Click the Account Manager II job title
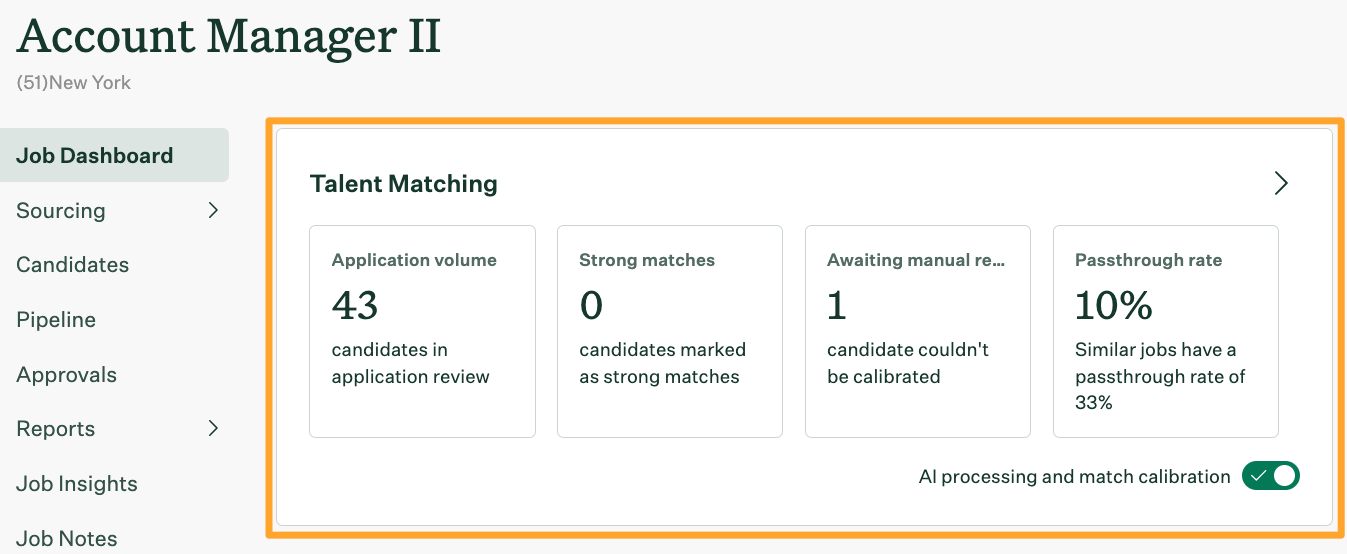Viewport: 1347px width, 554px height. coord(229,36)
